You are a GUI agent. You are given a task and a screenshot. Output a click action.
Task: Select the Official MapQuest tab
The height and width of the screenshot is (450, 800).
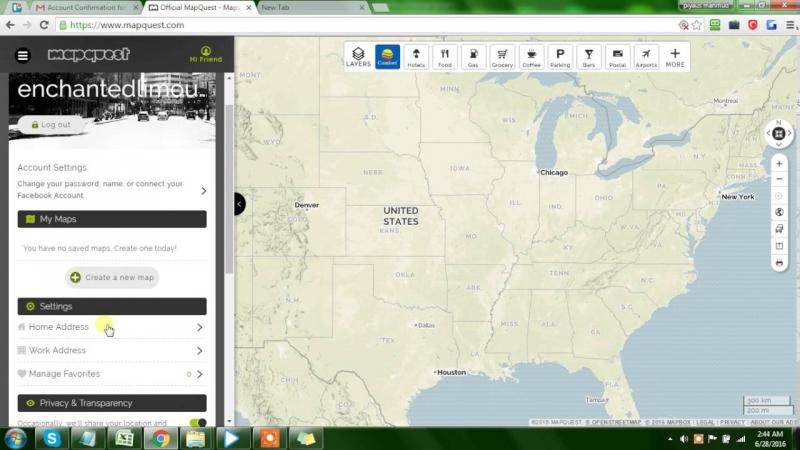click(x=199, y=8)
